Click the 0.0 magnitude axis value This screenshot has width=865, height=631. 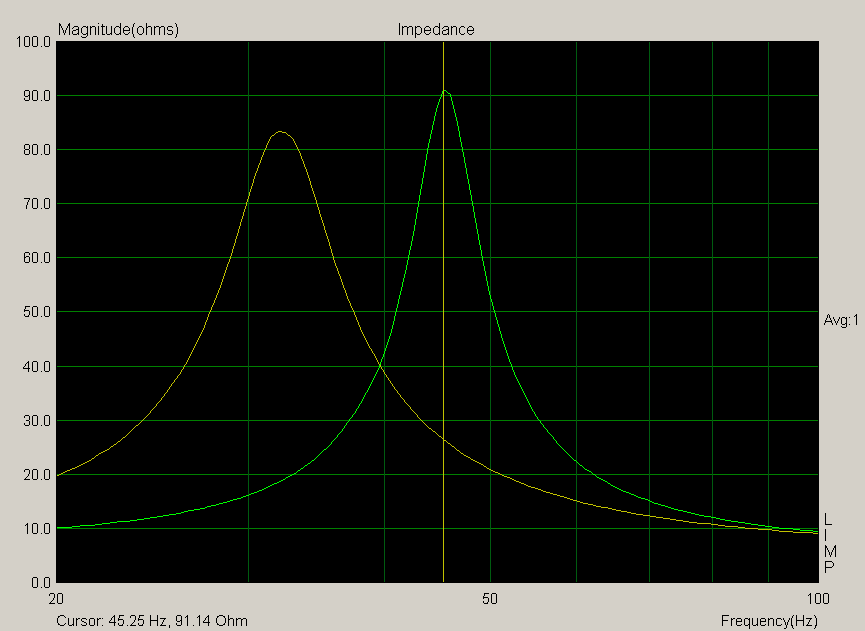coord(41,583)
